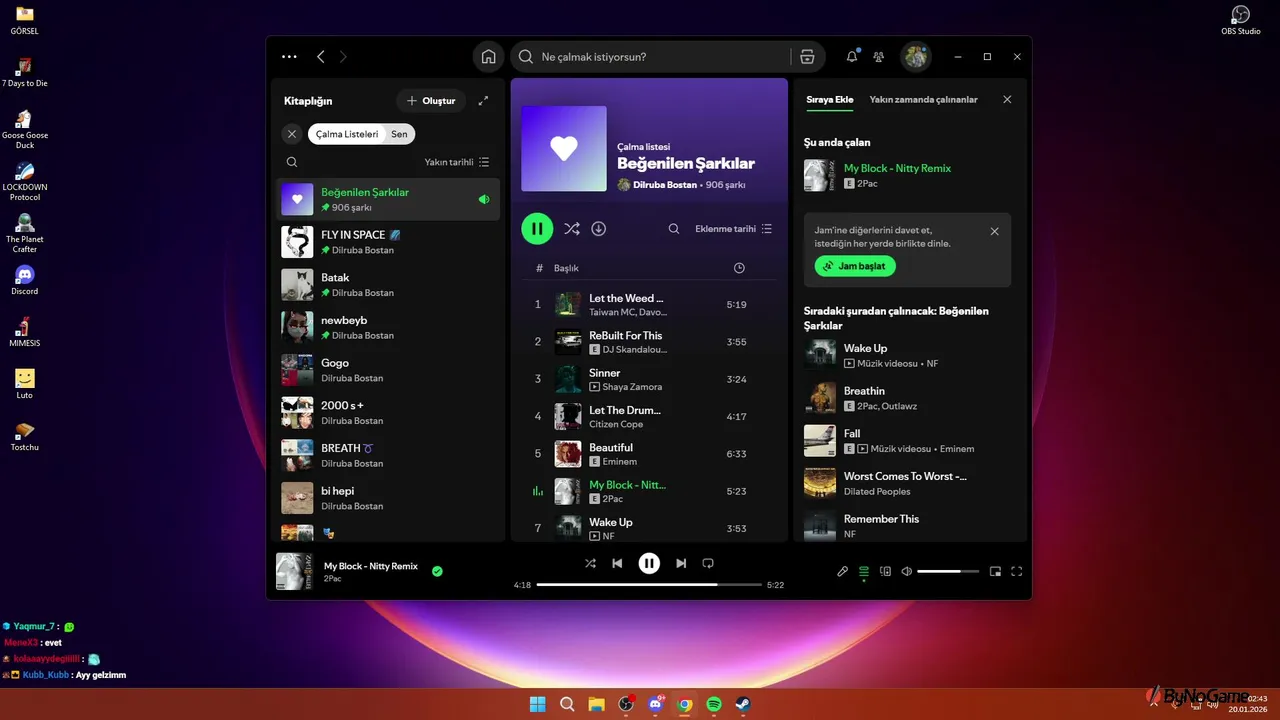Toggle repeat mode
1280x720 pixels.
tap(708, 563)
